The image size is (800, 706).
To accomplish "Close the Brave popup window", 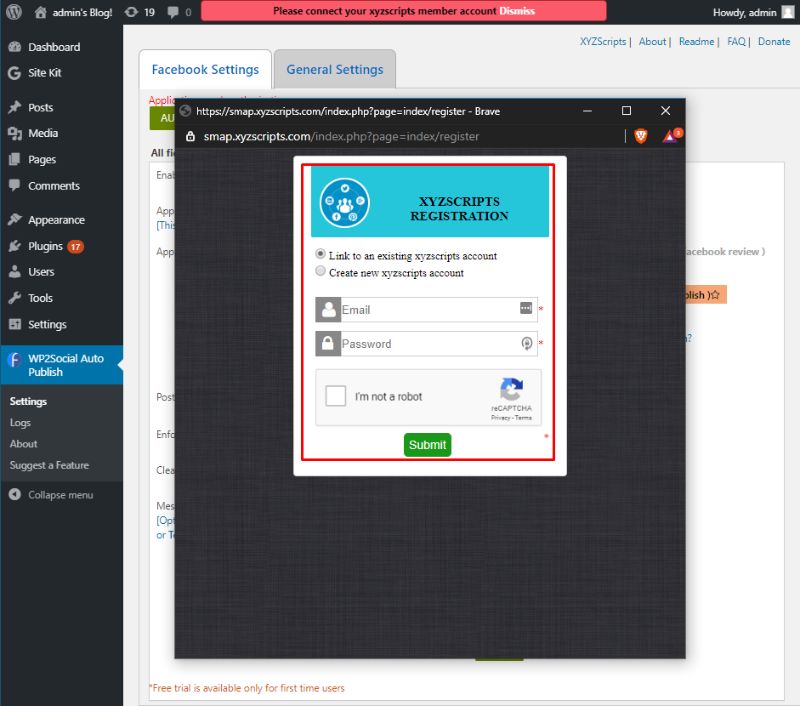I will pos(665,111).
